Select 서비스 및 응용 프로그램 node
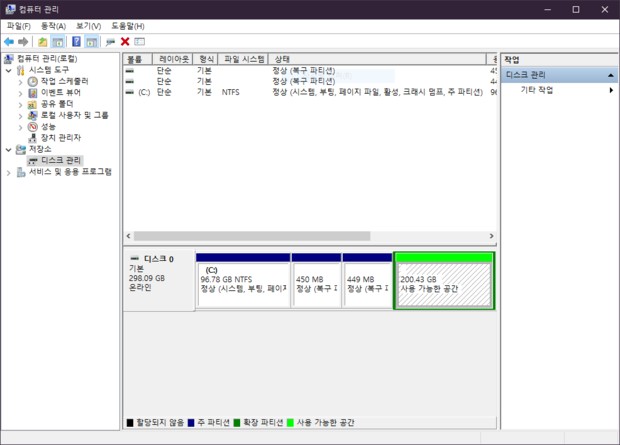This screenshot has height=445, width=620. pos(70,172)
